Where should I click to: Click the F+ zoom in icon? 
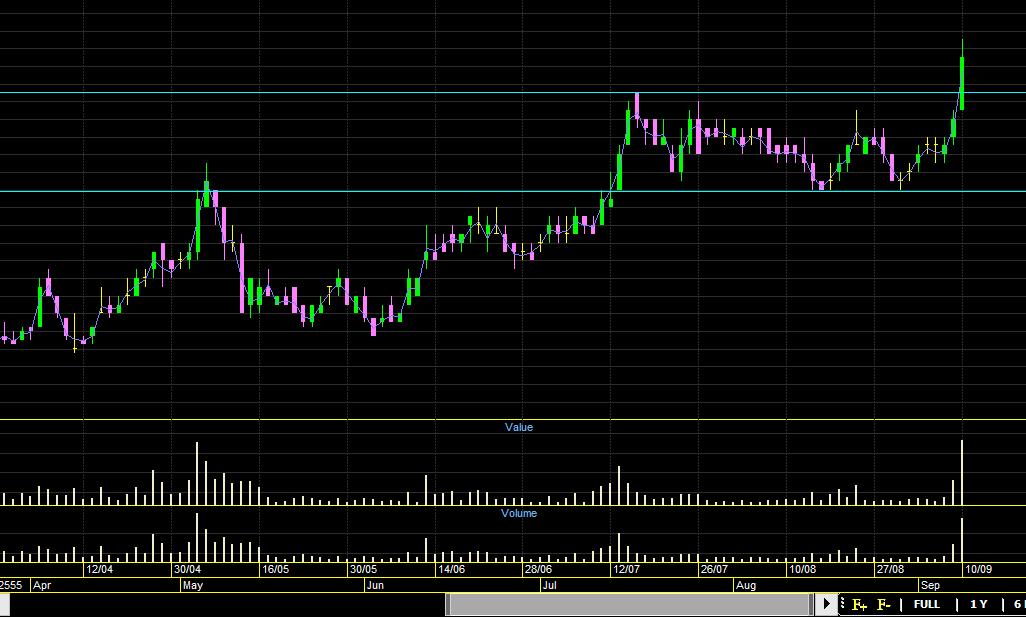pos(859,605)
